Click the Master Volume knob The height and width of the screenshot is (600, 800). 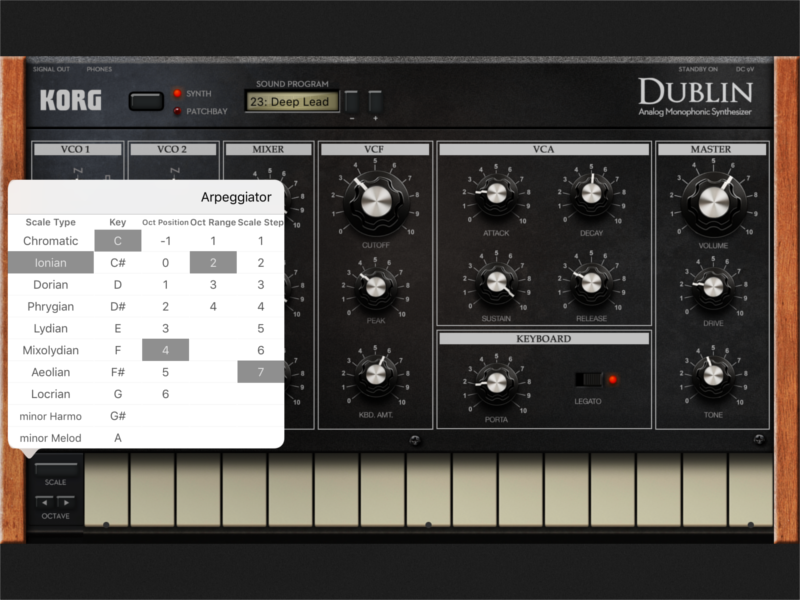point(713,202)
